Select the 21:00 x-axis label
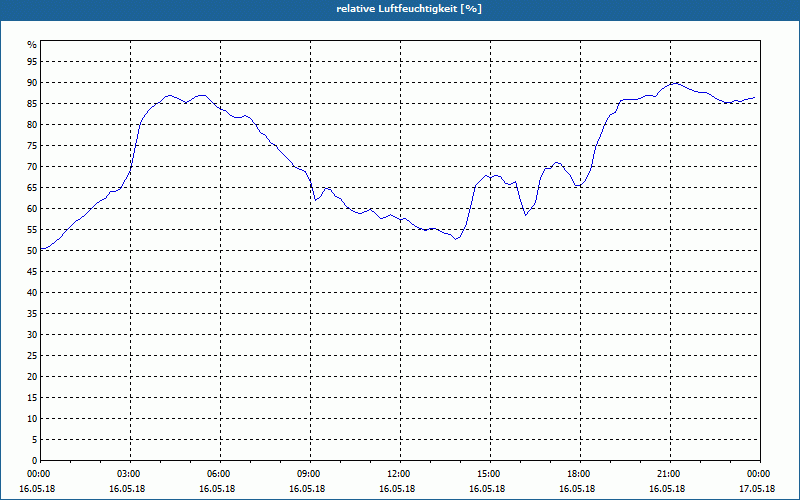800x500 pixels. click(x=670, y=474)
